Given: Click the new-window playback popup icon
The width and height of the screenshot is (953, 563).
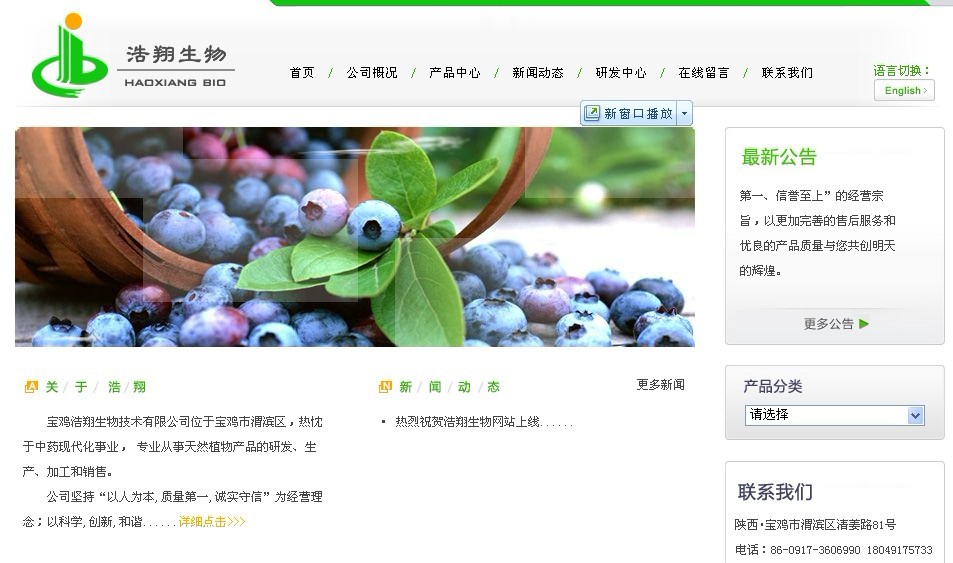Looking at the screenshot, I should (591, 113).
